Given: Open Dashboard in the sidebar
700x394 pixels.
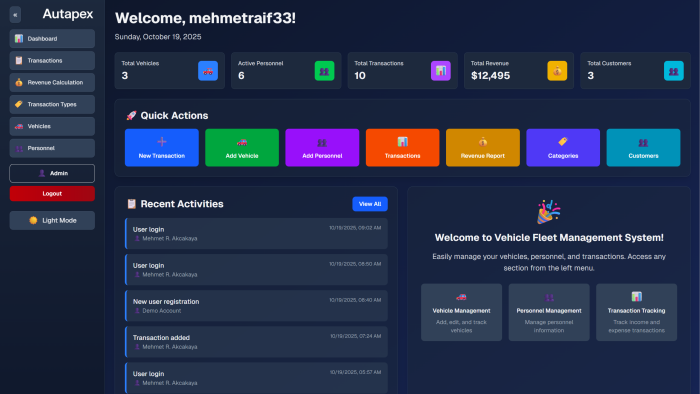Looking at the screenshot, I should coord(52,39).
